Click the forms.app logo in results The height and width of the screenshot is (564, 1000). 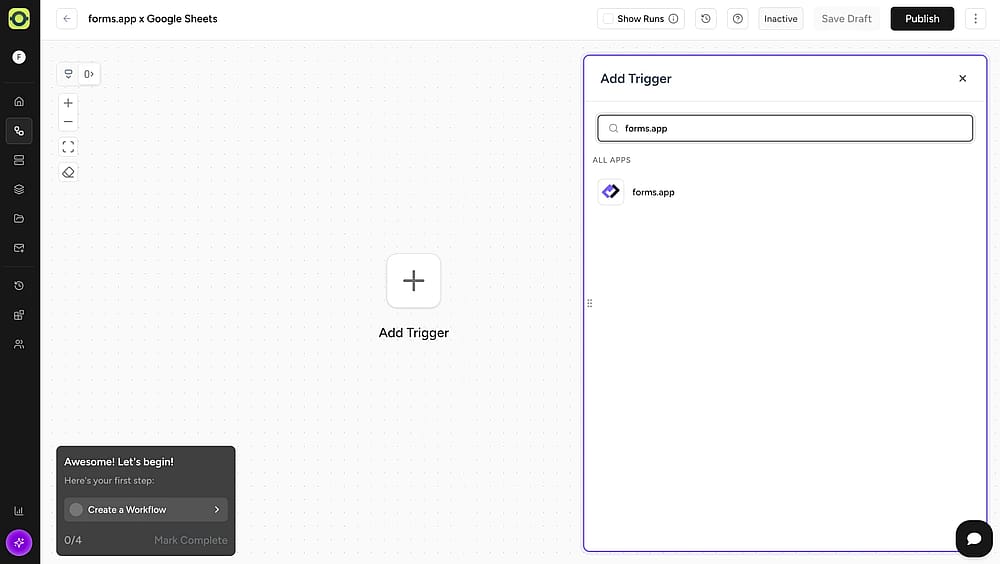[611, 191]
